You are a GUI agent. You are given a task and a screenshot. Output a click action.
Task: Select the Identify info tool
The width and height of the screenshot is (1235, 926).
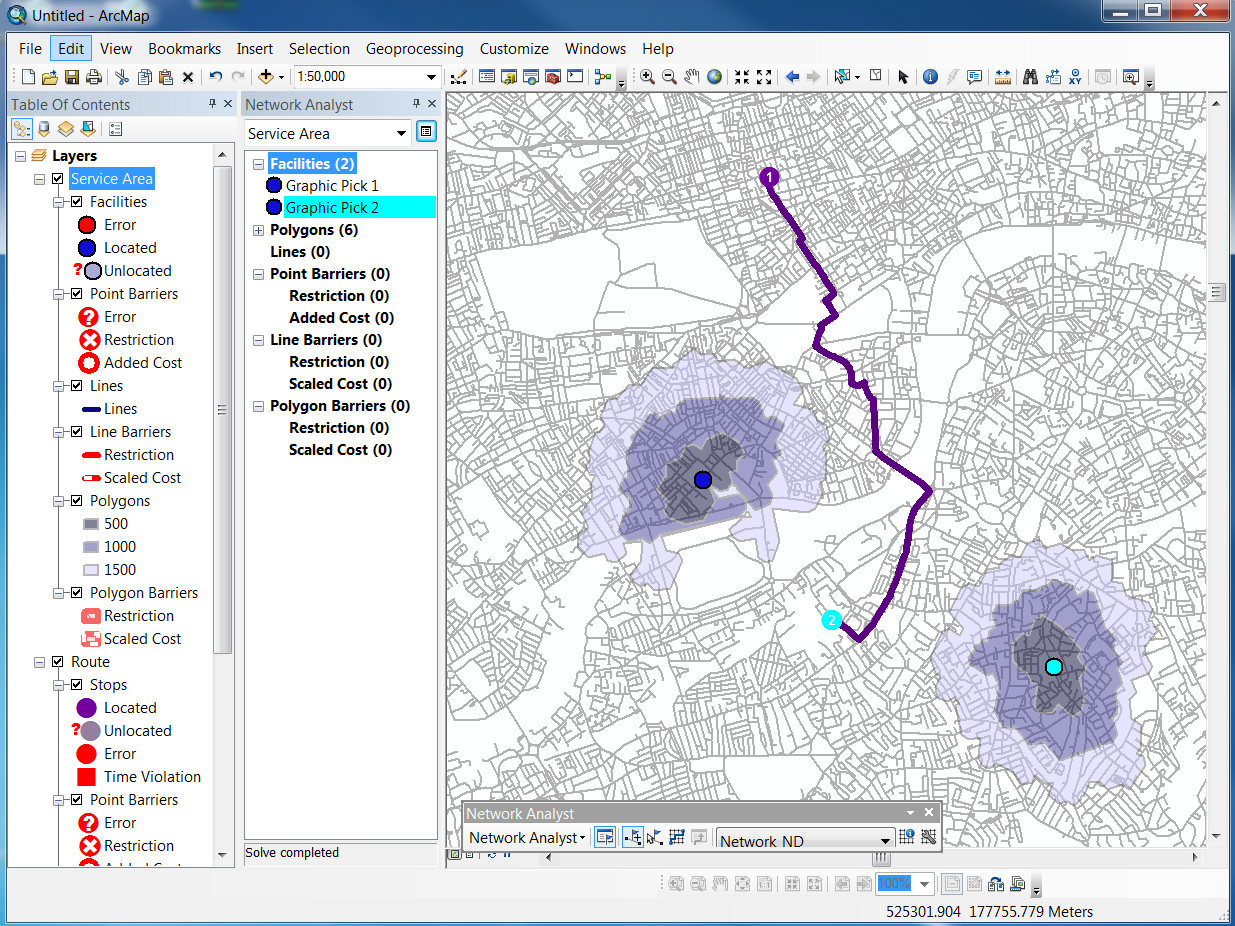pos(930,77)
